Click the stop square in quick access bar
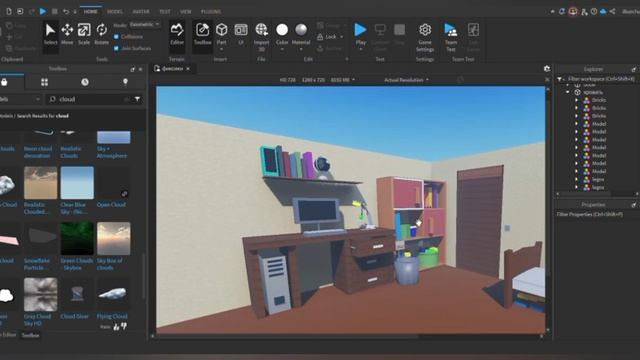 (54, 11)
